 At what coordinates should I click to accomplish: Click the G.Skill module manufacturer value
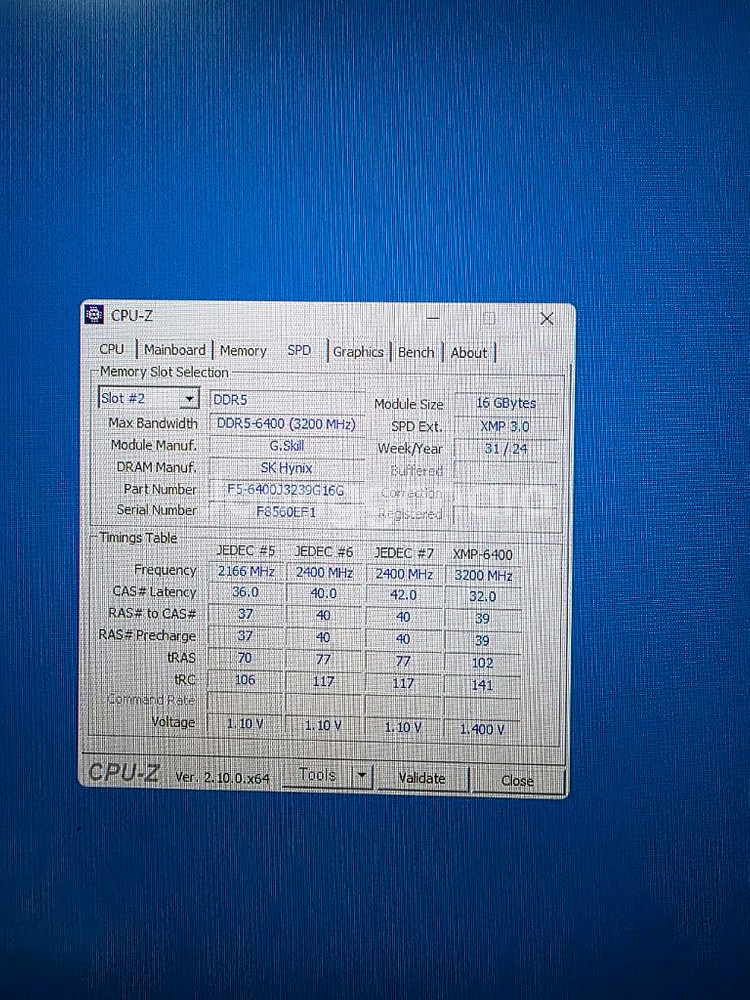pyautogui.click(x=286, y=446)
